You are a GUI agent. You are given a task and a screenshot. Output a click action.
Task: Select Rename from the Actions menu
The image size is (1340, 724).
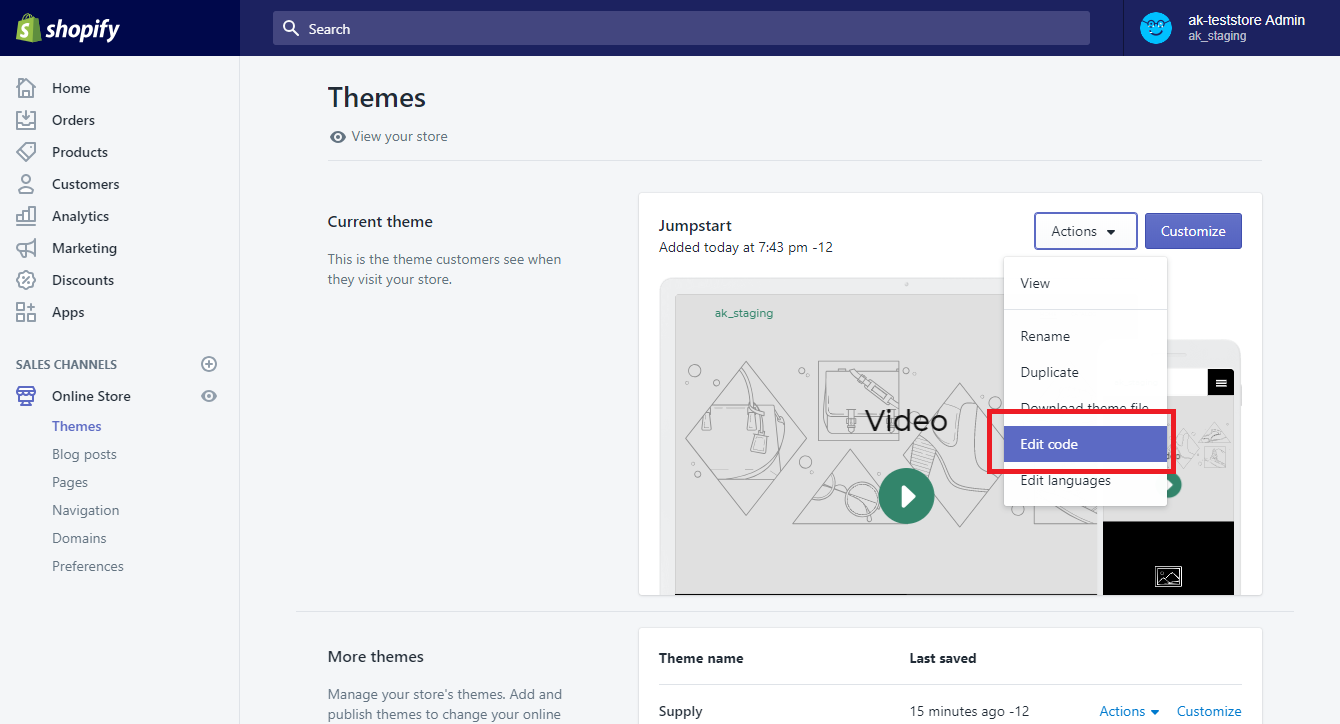1085,336
